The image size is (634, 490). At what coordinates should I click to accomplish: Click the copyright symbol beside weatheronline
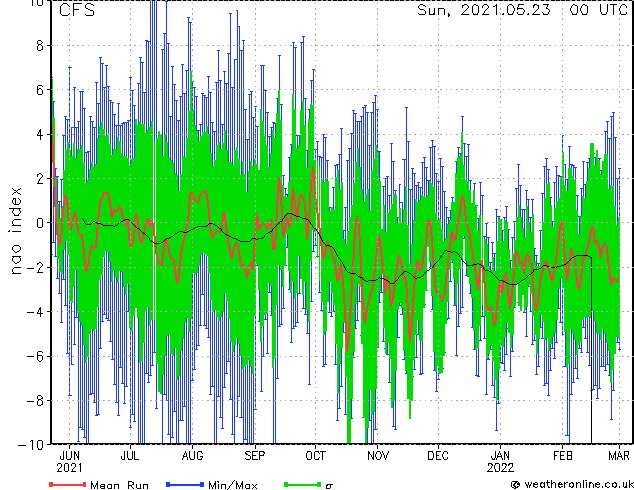[515, 485]
